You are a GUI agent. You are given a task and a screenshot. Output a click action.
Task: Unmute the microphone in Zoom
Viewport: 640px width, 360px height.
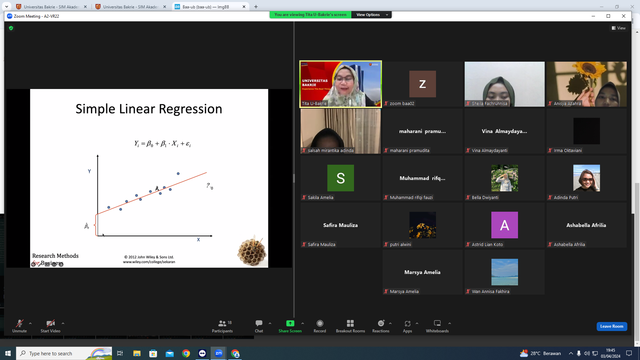click(19, 326)
